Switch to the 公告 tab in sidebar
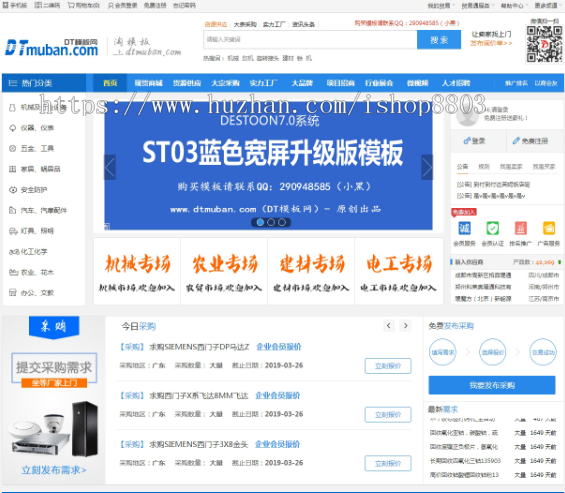The height and width of the screenshot is (493, 565). [462, 166]
